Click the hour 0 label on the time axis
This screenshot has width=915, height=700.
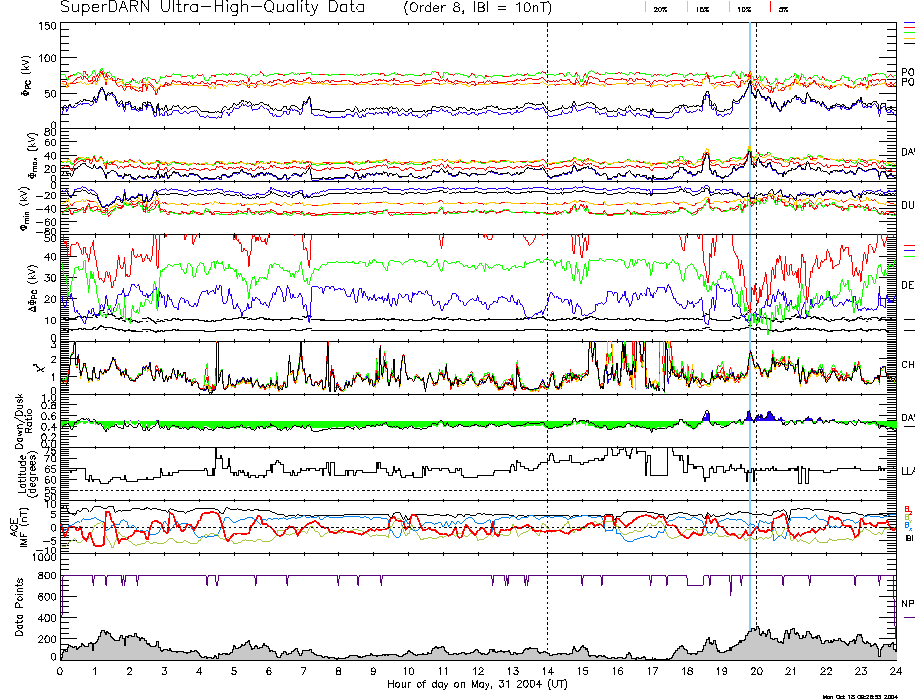(60, 671)
